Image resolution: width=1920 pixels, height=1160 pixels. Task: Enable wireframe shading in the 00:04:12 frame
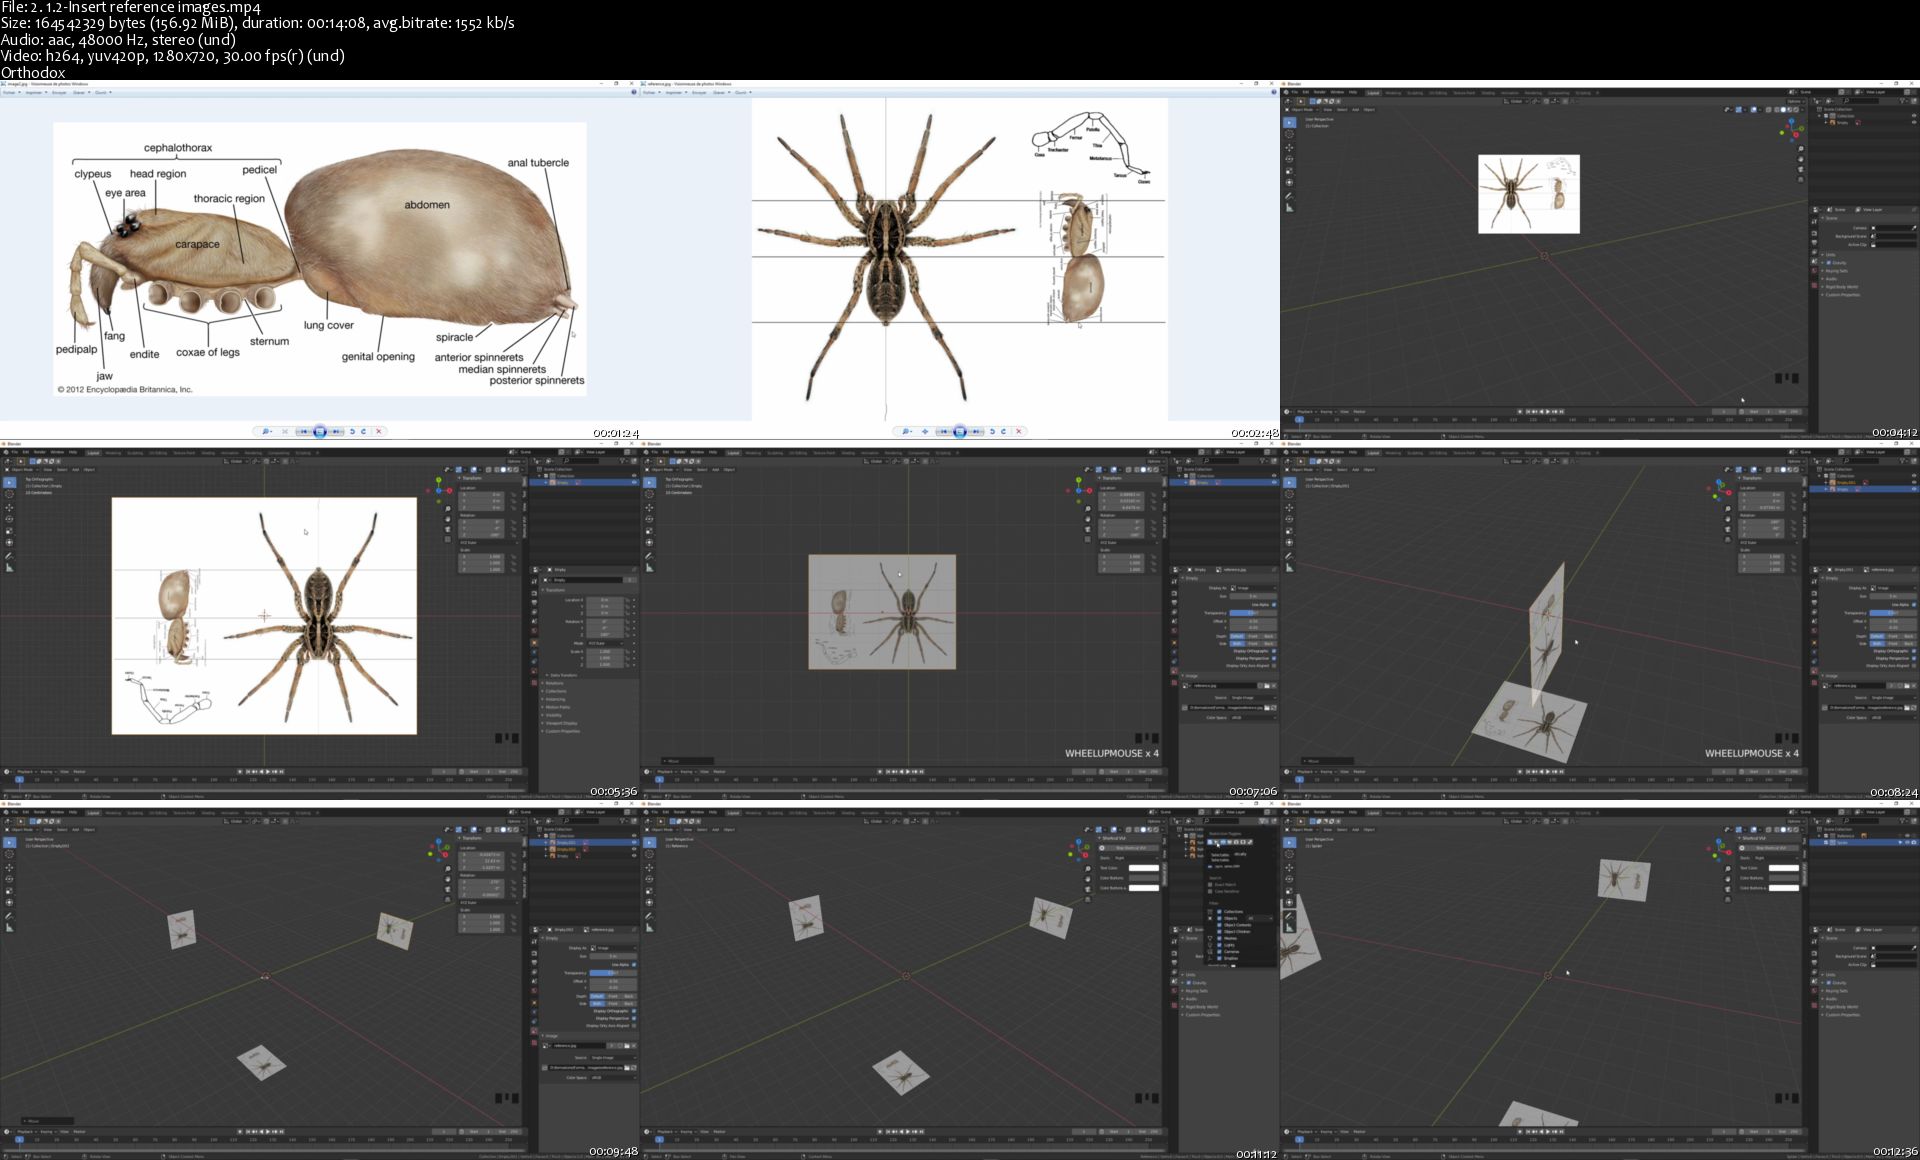point(1777,110)
